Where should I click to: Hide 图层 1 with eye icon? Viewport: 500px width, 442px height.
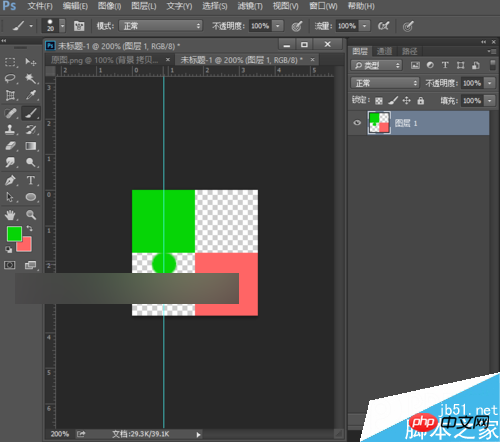tap(357, 123)
